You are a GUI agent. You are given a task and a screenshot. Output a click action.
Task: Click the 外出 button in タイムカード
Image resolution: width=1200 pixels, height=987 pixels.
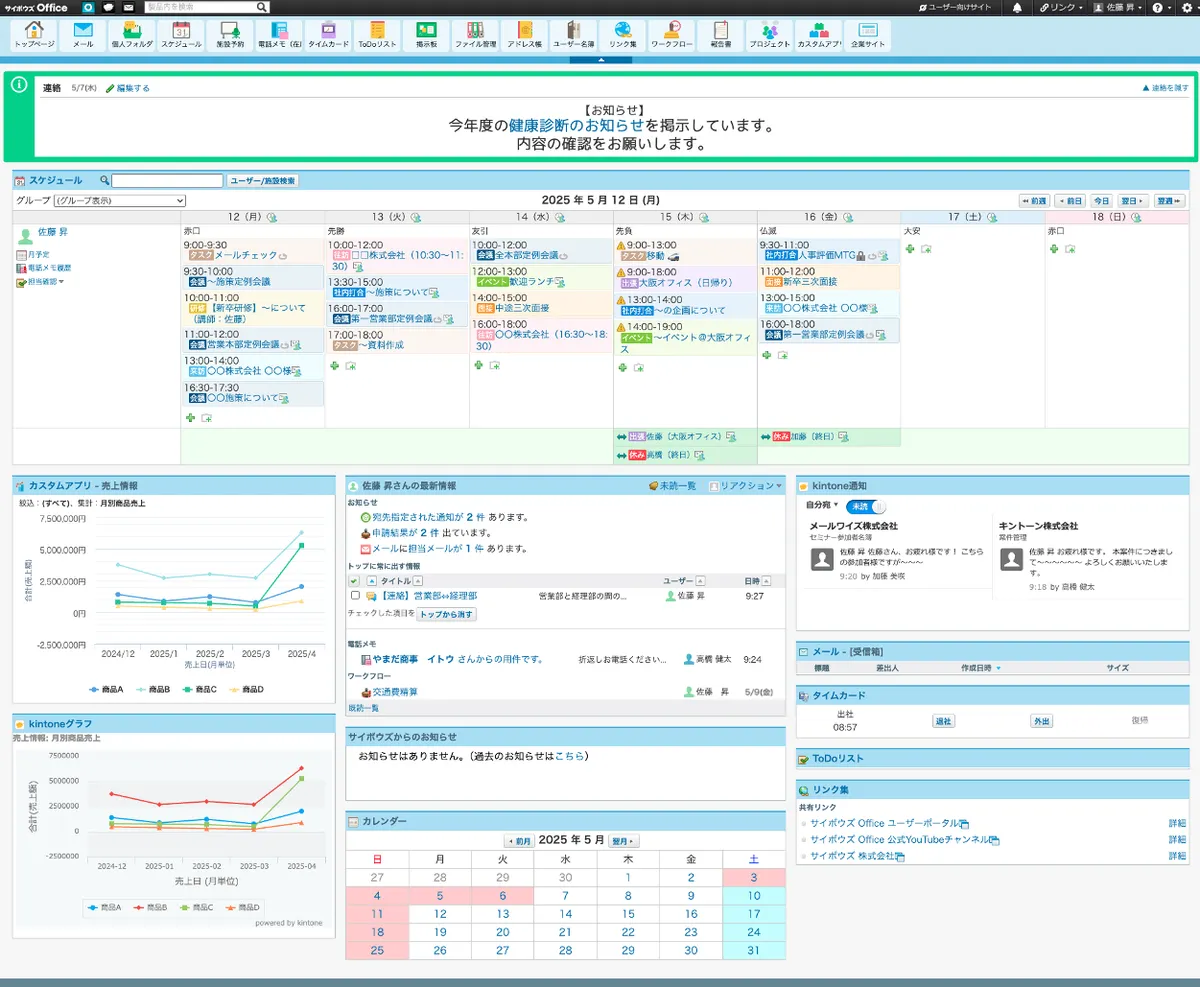1042,721
